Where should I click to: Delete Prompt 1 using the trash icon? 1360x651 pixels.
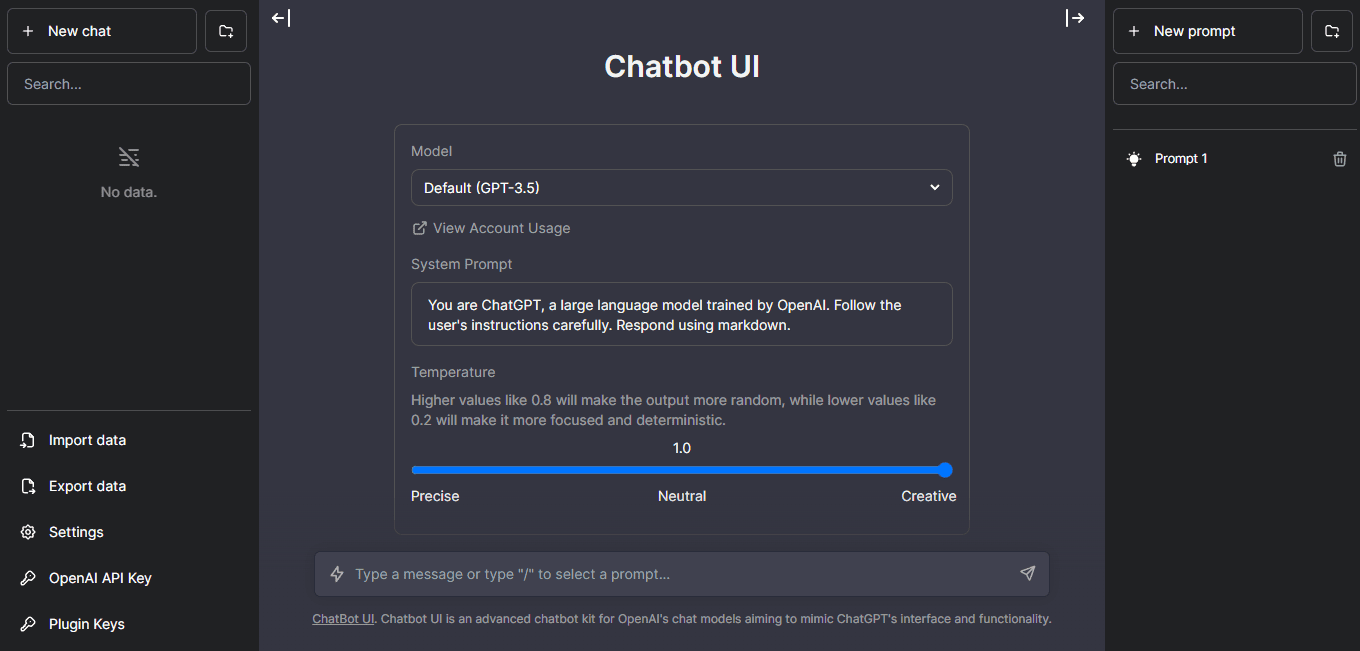(x=1340, y=158)
